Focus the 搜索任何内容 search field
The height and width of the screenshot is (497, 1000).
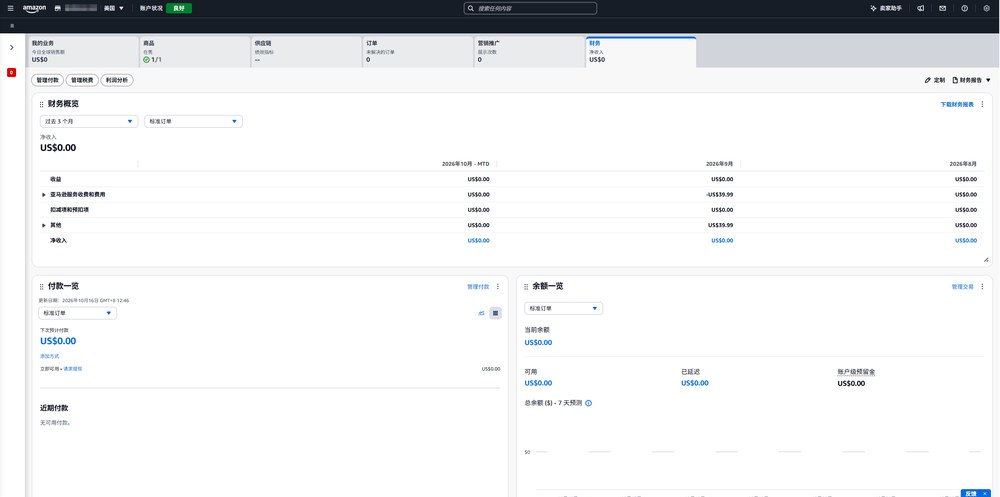coord(530,8)
